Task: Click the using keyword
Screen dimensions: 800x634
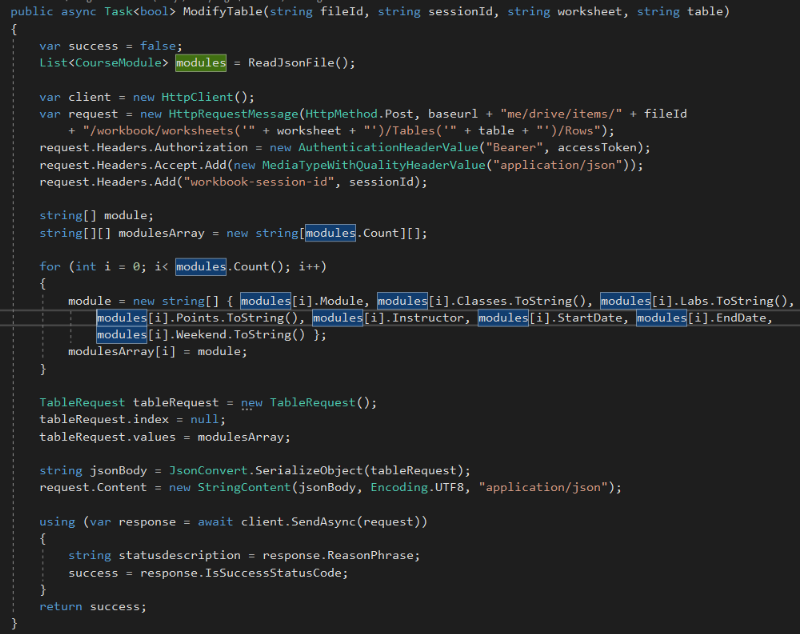Action: [57, 522]
